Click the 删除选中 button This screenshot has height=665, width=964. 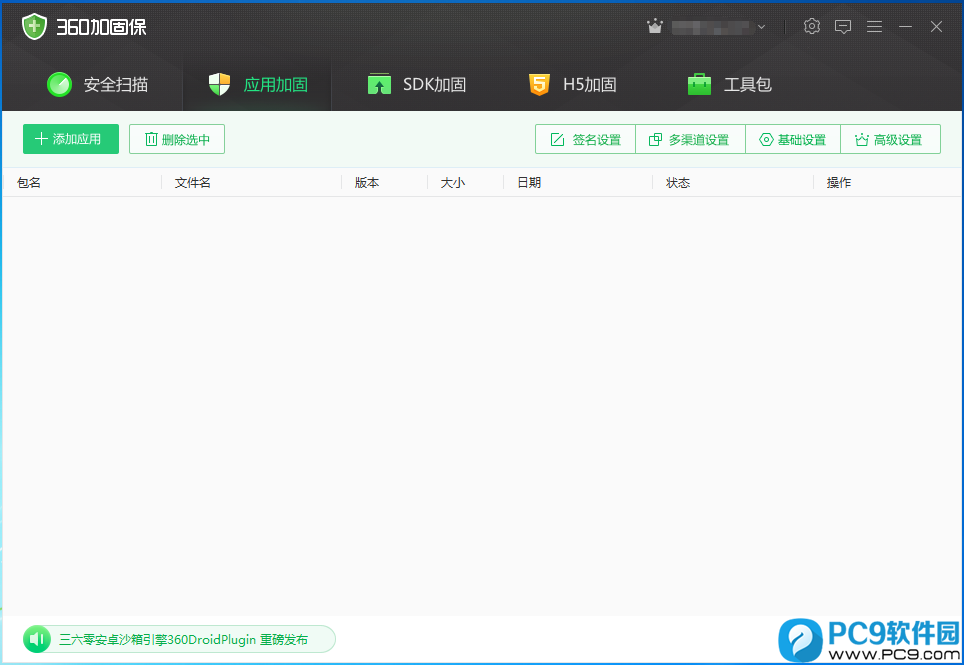pos(177,139)
